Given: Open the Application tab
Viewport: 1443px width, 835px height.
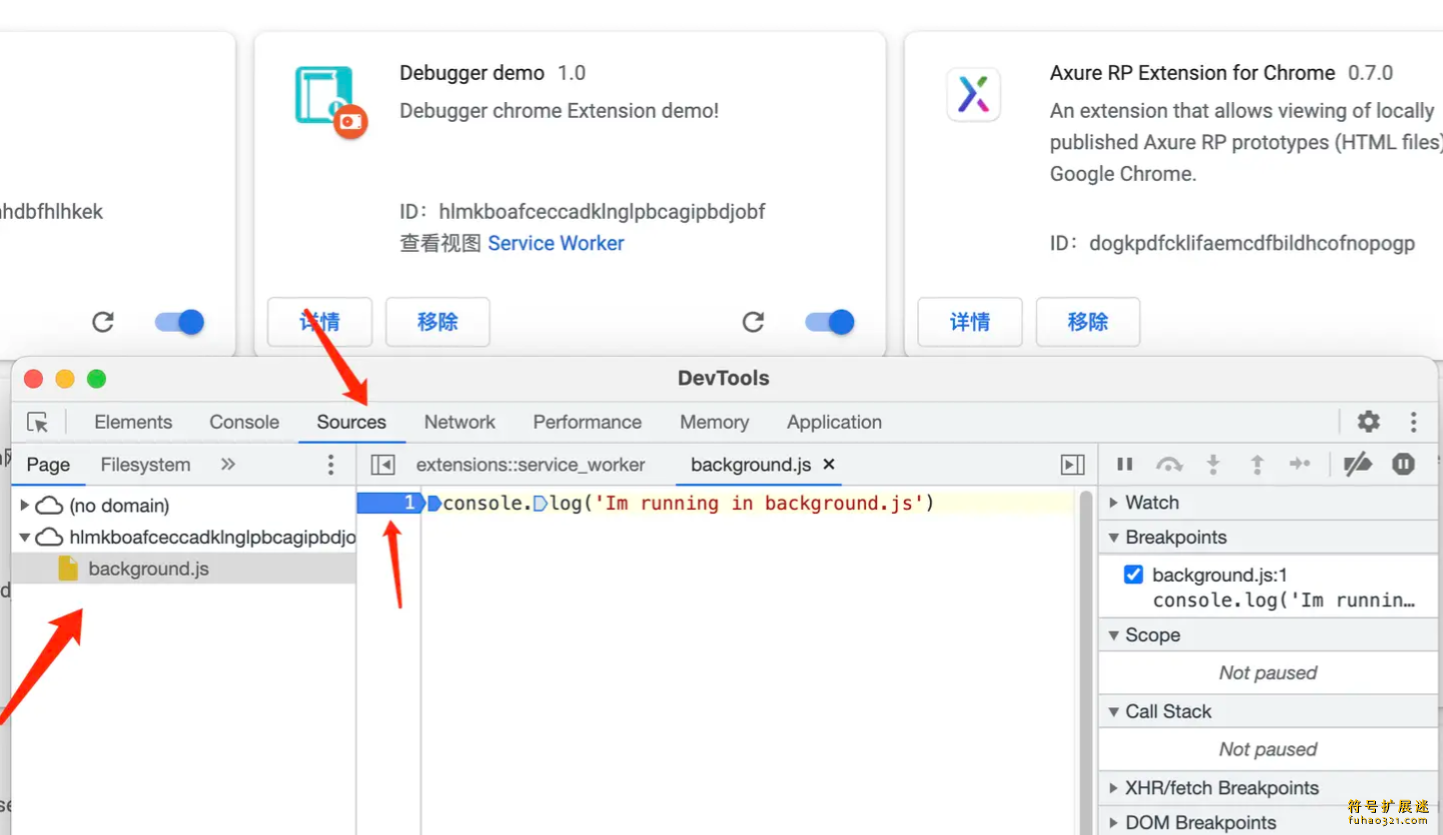Looking at the screenshot, I should tap(834, 422).
